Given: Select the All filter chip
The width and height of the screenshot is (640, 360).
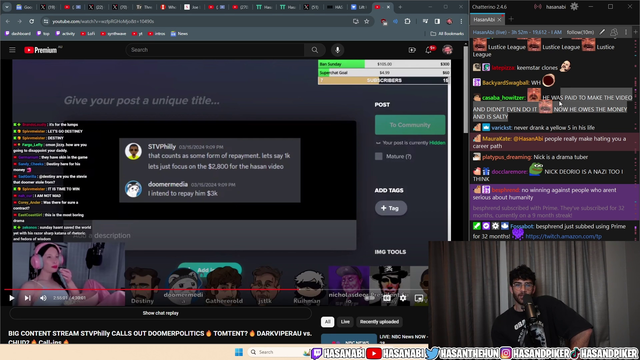Looking at the screenshot, I should click(327, 322).
